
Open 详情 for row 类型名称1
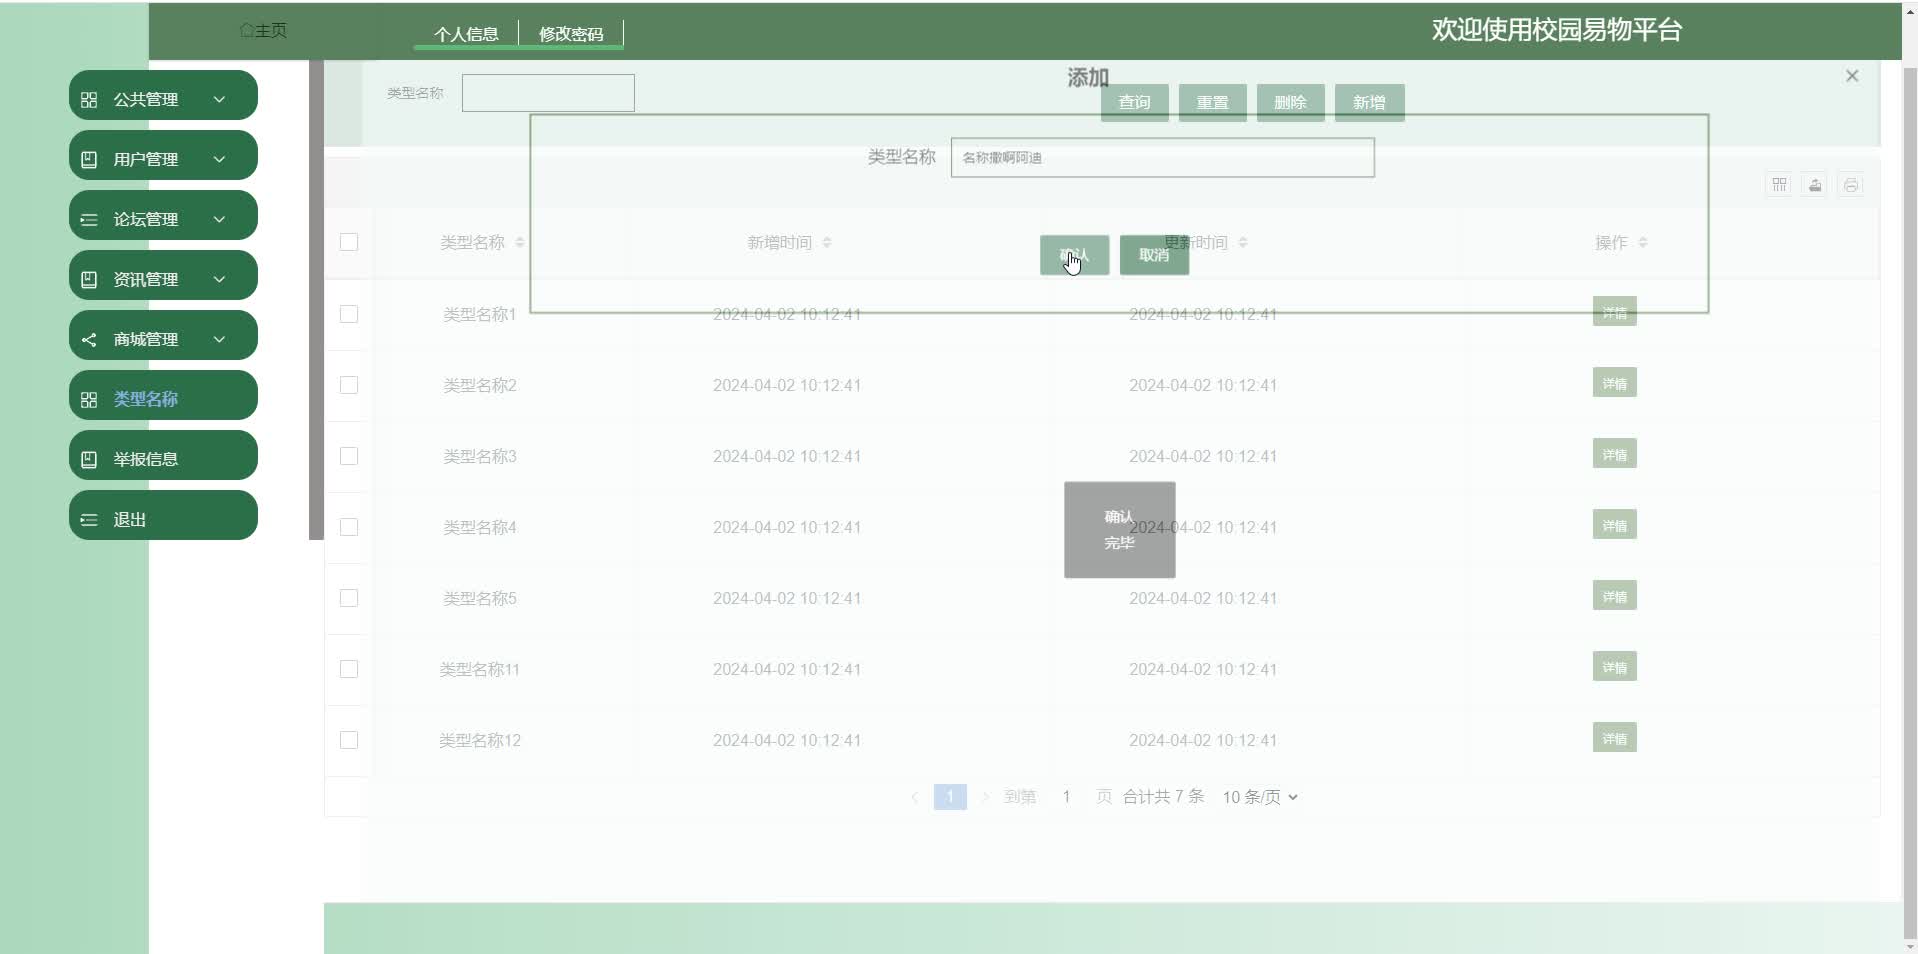[x=1614, y=312]
